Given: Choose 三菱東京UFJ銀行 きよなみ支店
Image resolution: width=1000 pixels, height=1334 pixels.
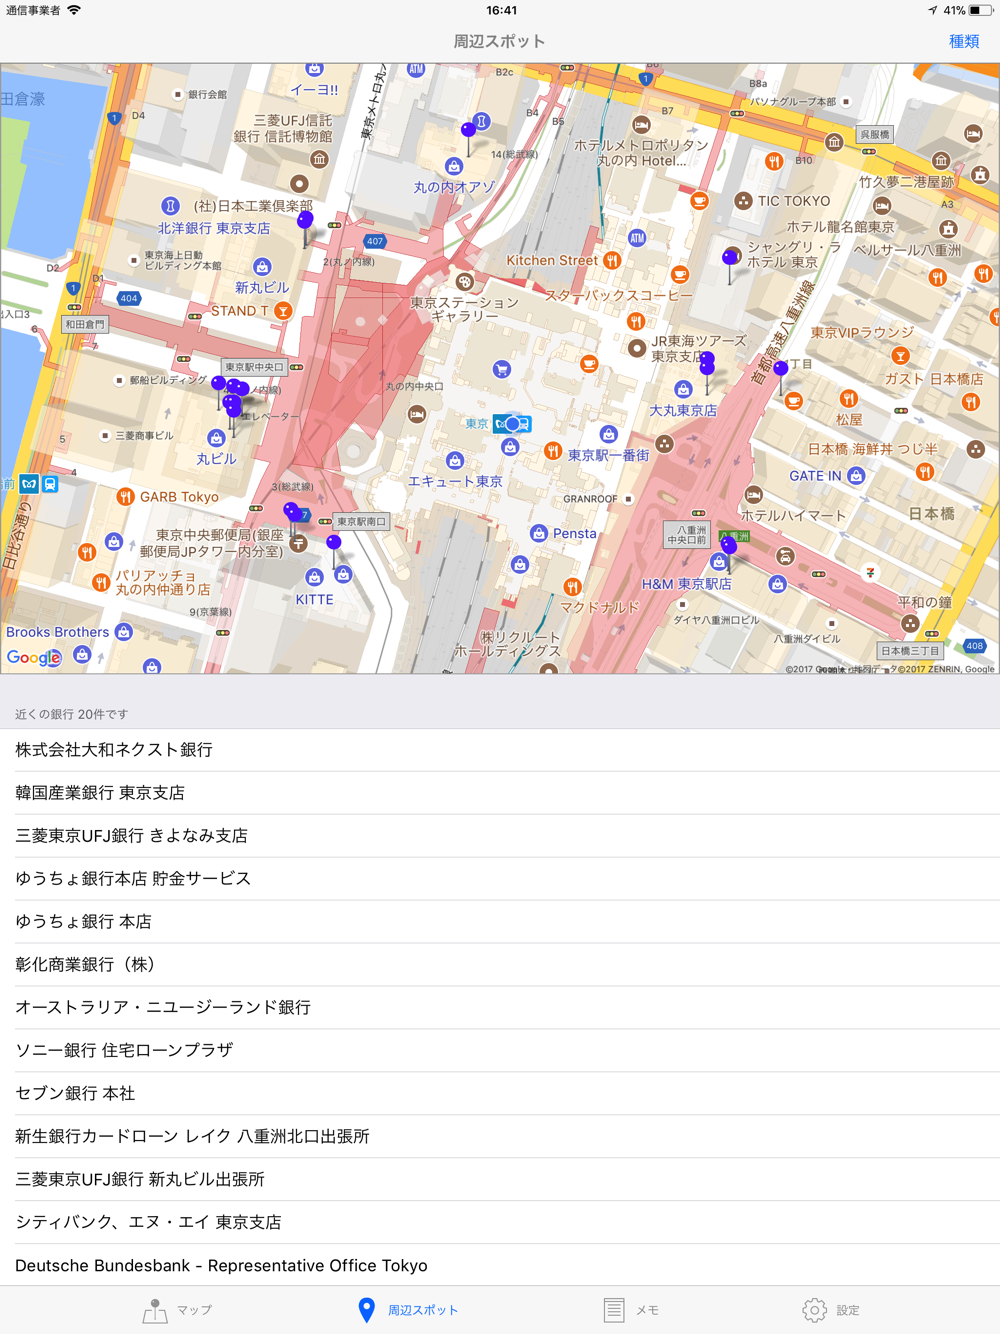Looking at the screenshot, I should [x=500, y=836].
